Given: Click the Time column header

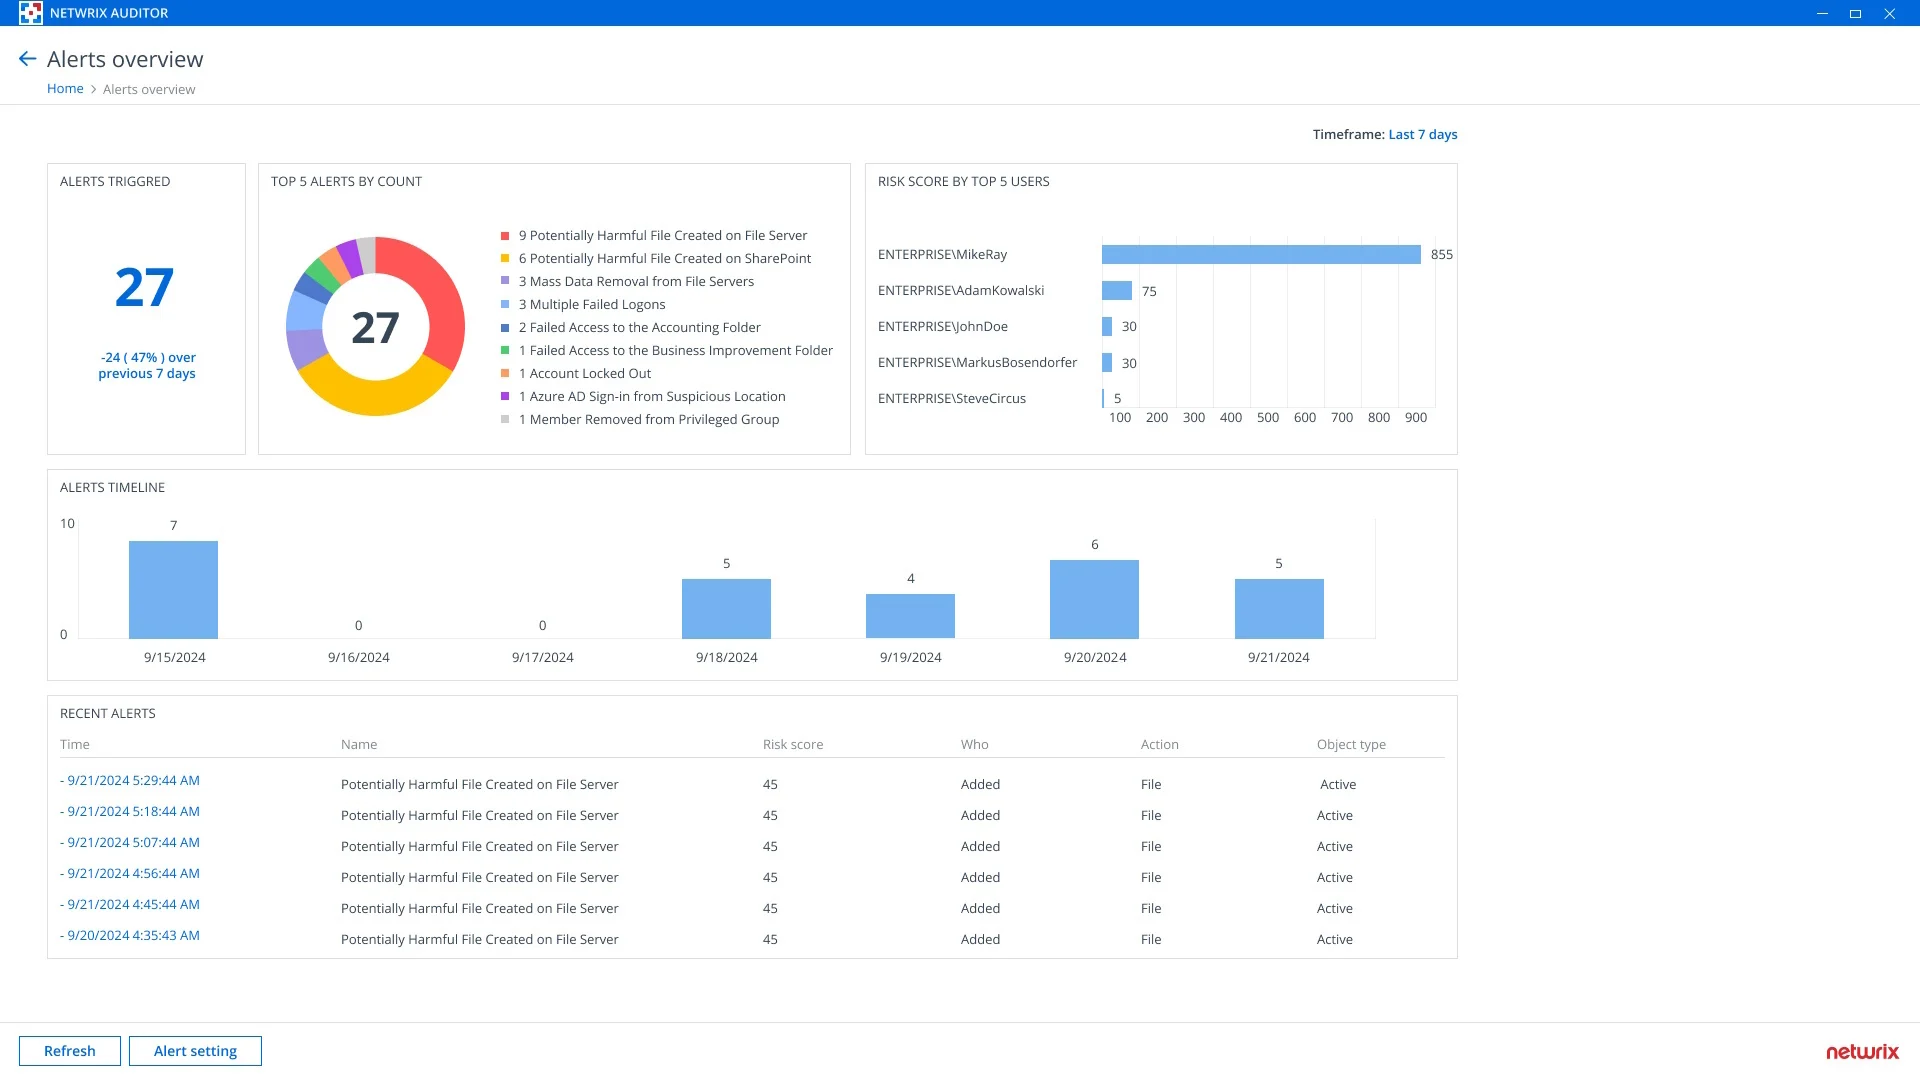Looking at the screenshot, I should coord(75,744).
